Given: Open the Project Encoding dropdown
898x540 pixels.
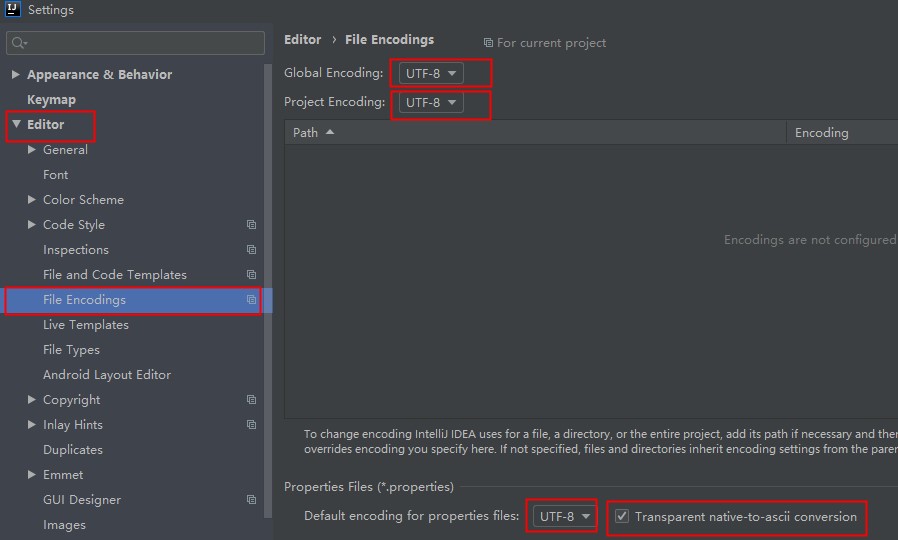Looking at the screenshot, I should tap(431, 102).
